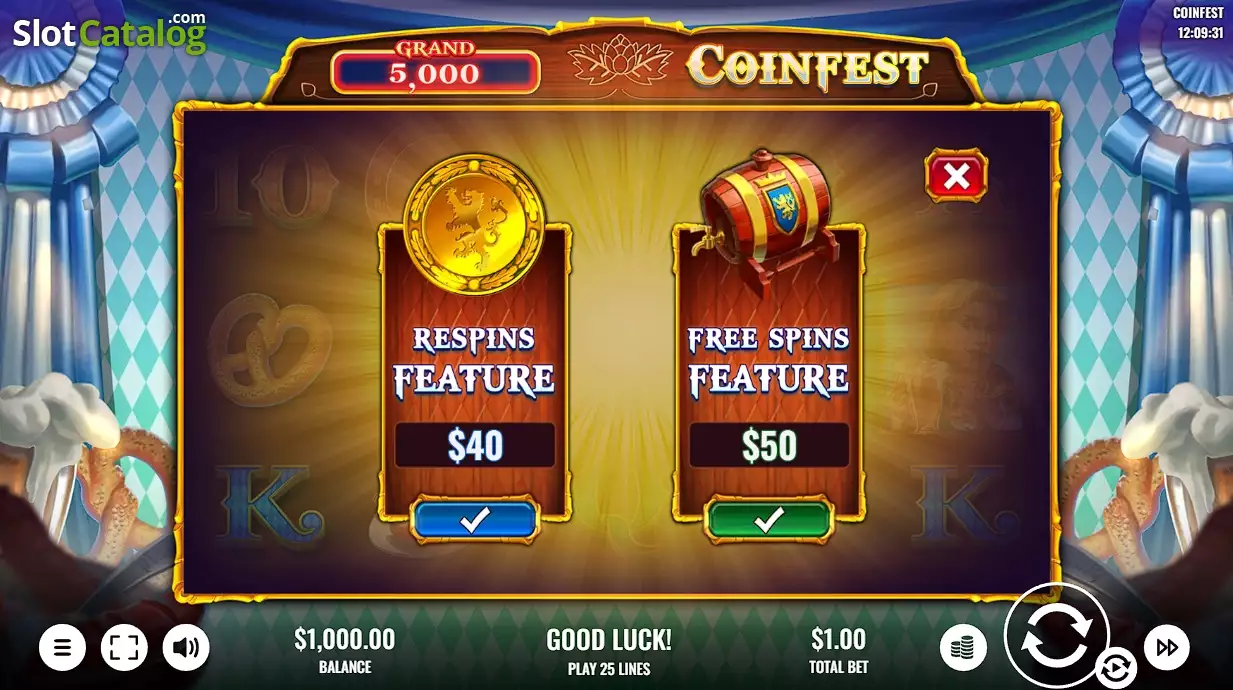Click the $1.00 total bet display
Screen dimensions: 1233x690
coord(838,650)
